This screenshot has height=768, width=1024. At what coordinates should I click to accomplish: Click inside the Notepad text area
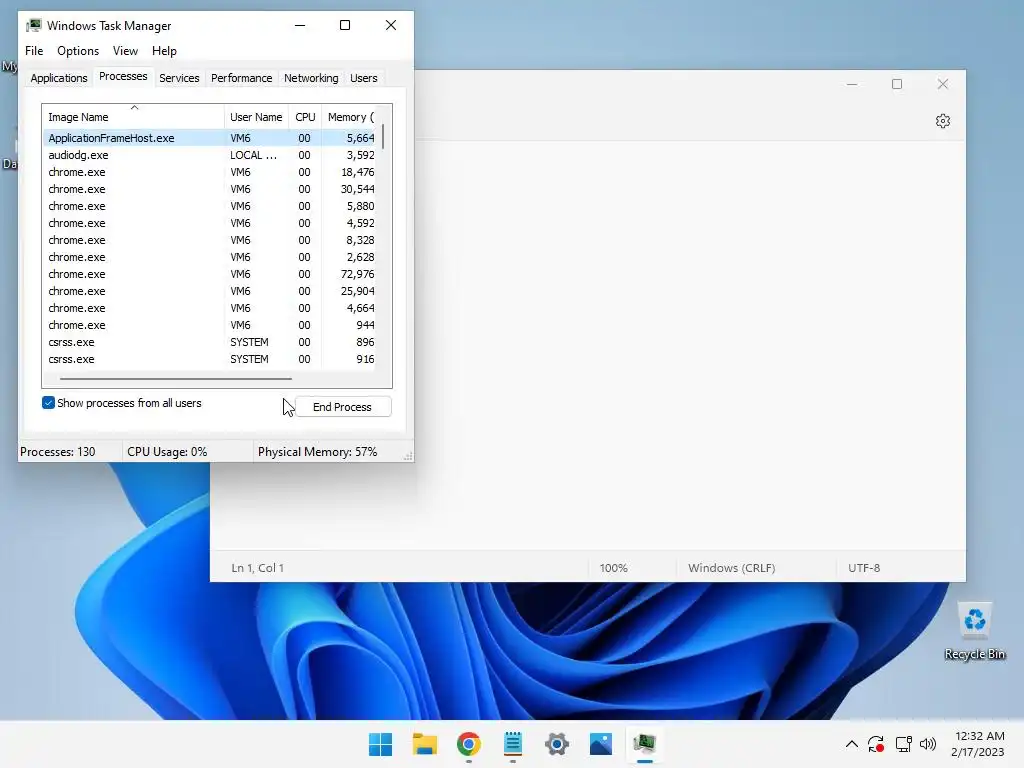tap(689, 345)
